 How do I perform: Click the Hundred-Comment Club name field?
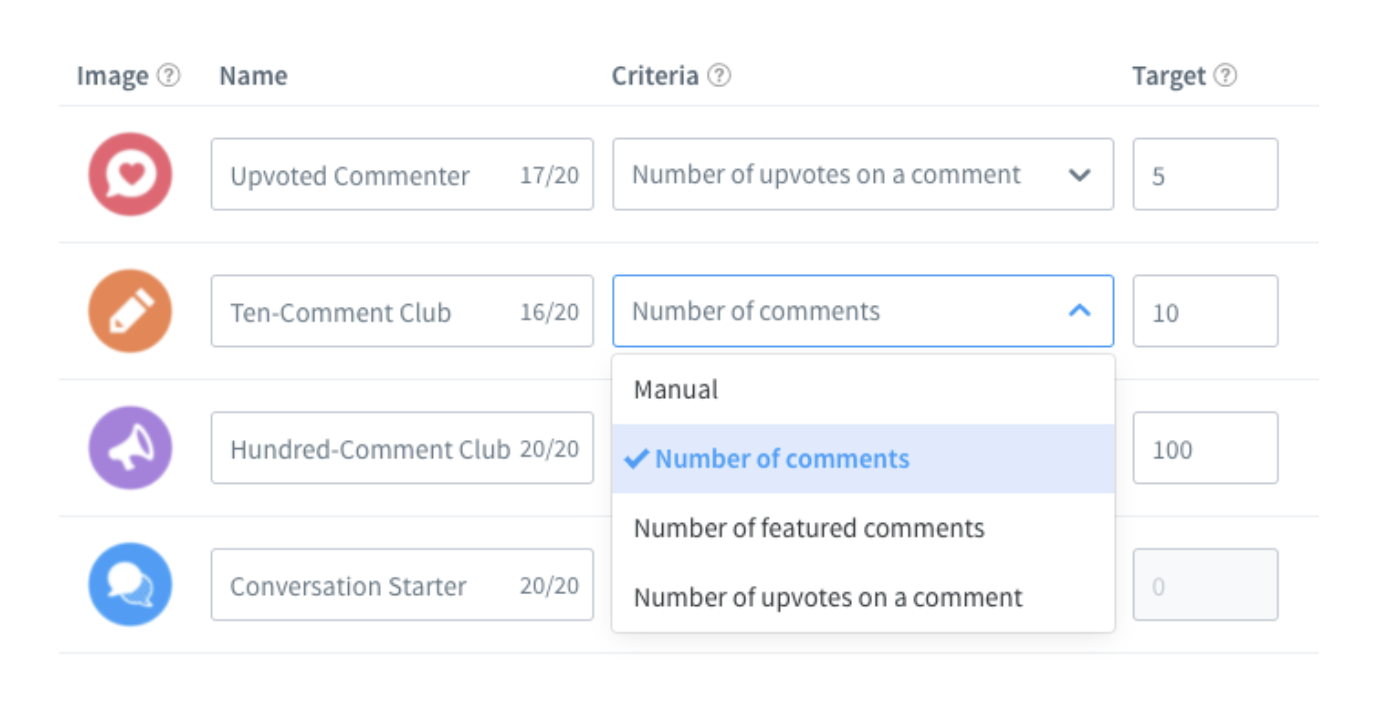370,448
